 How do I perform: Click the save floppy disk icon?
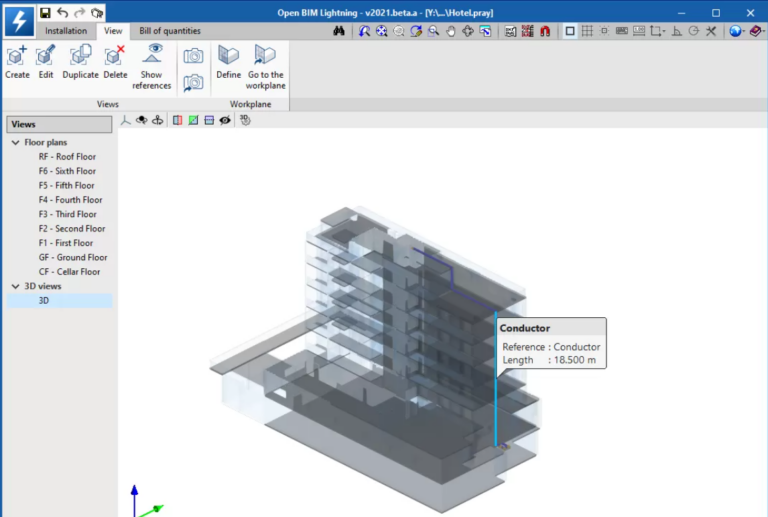pyautogui.click(x=45, y=13)
